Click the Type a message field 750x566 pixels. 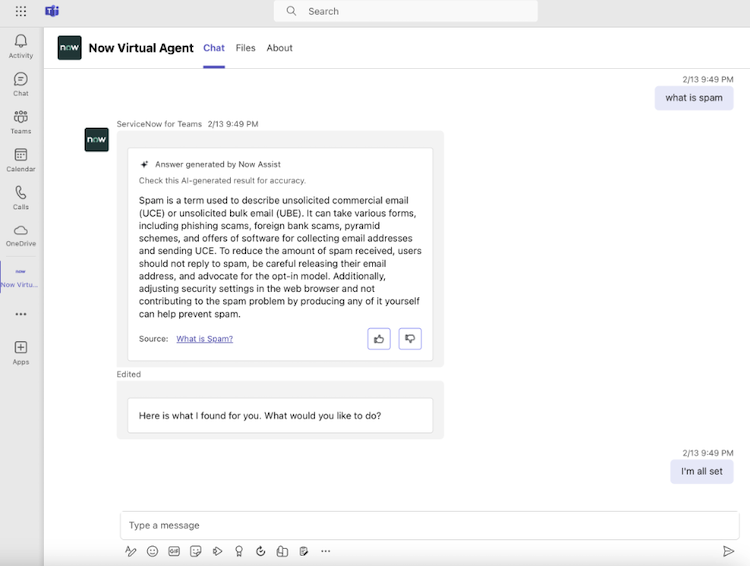(430, 525)
